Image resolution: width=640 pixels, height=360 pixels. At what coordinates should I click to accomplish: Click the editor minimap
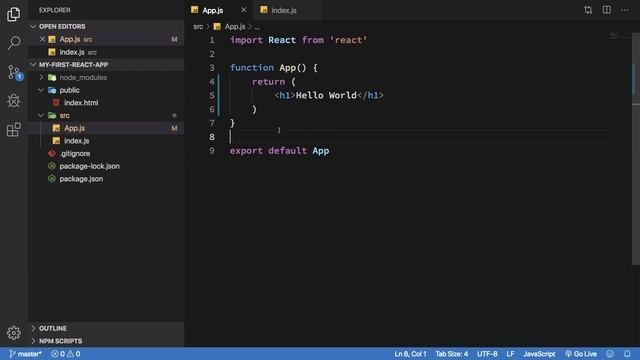(620, 36)
